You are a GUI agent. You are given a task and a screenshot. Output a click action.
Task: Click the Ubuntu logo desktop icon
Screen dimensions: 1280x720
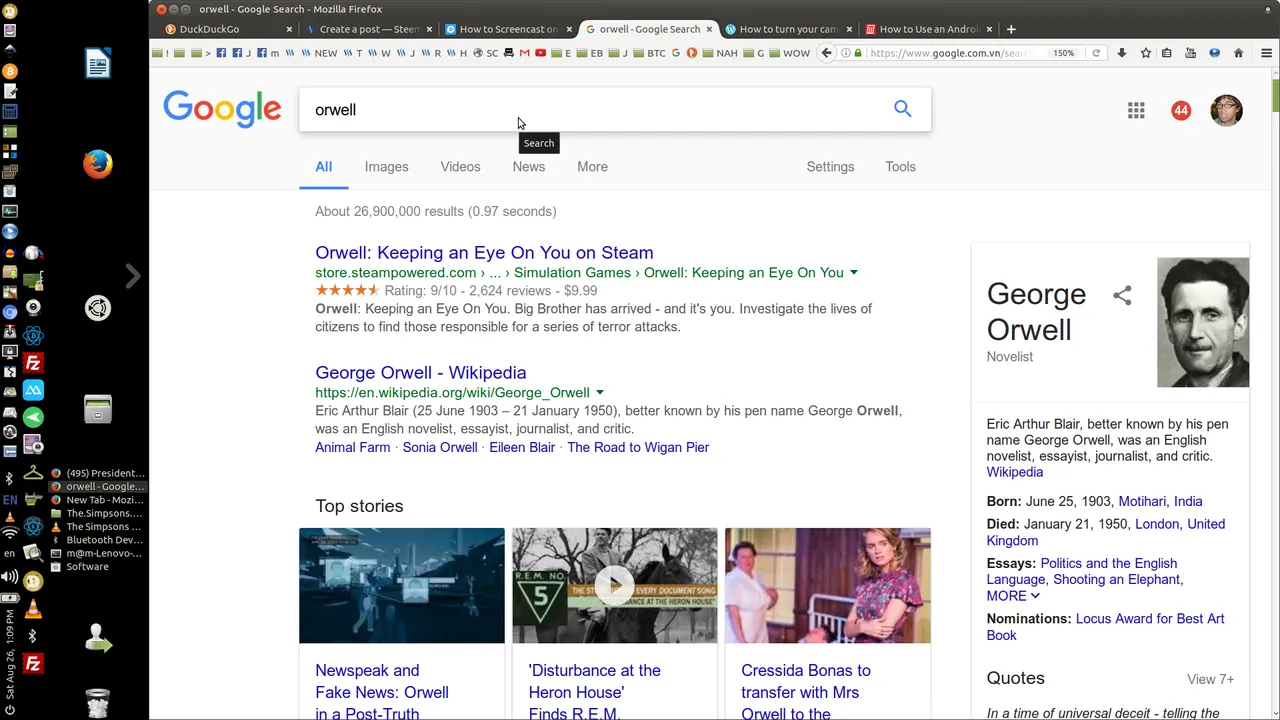(98, 308)
